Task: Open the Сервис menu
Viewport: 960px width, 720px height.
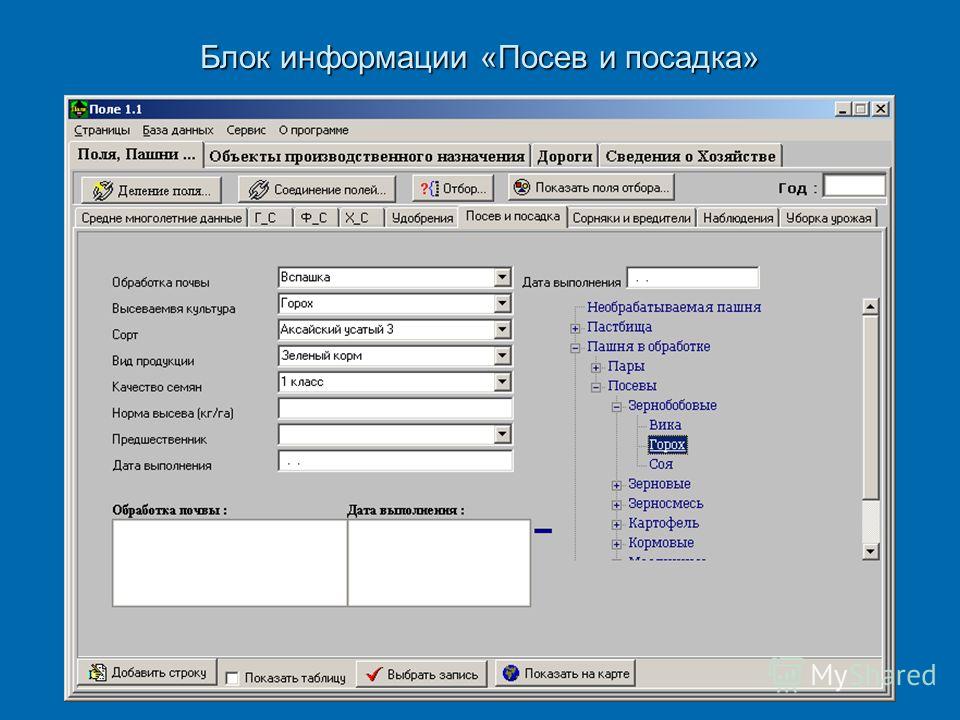Action: coord(246,130)
